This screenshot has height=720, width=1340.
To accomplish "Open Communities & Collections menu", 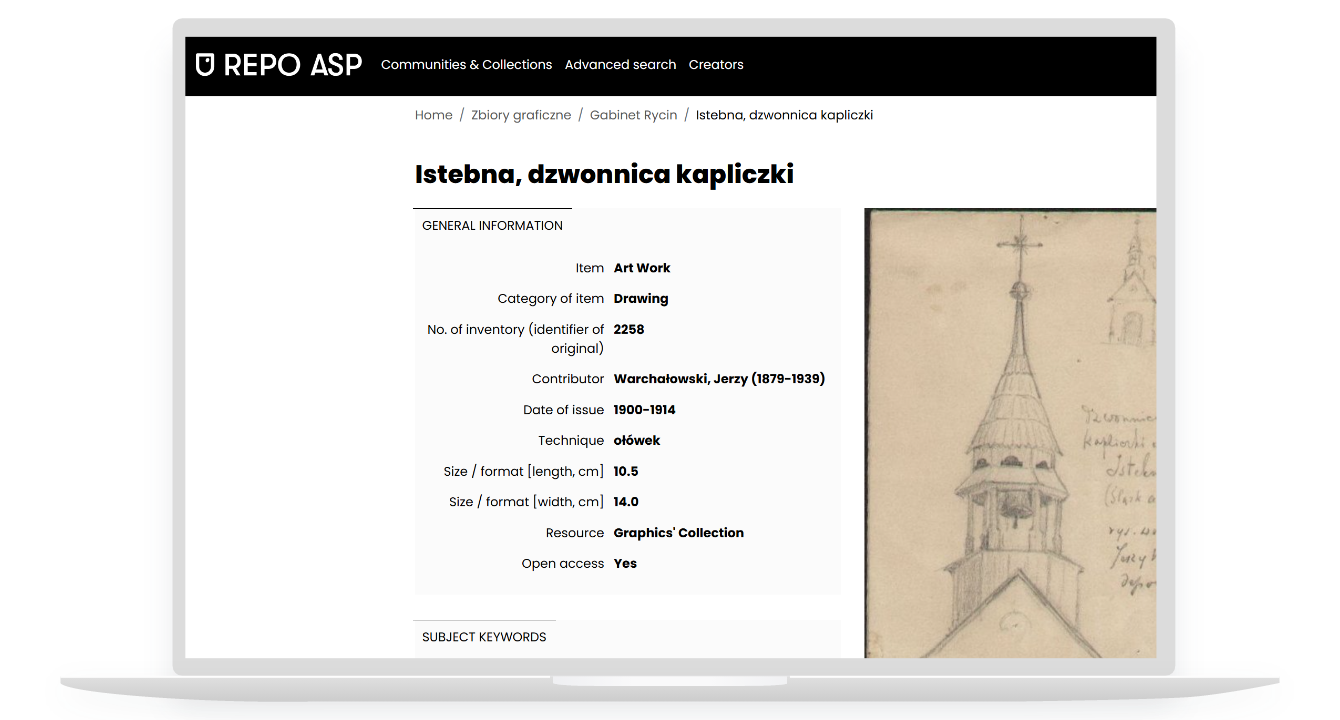I will tap(466, 65).
